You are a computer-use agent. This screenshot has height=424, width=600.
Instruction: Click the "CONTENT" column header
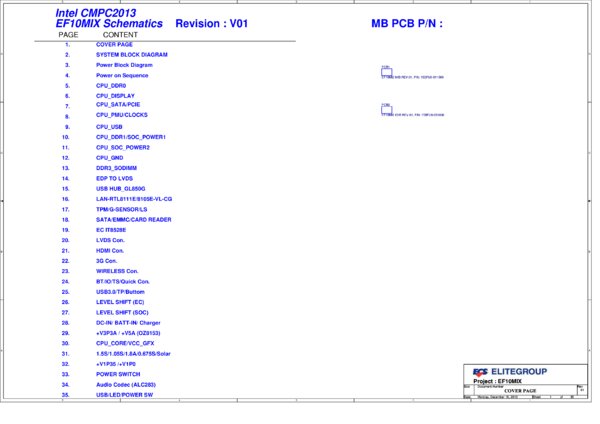[120, 35]
